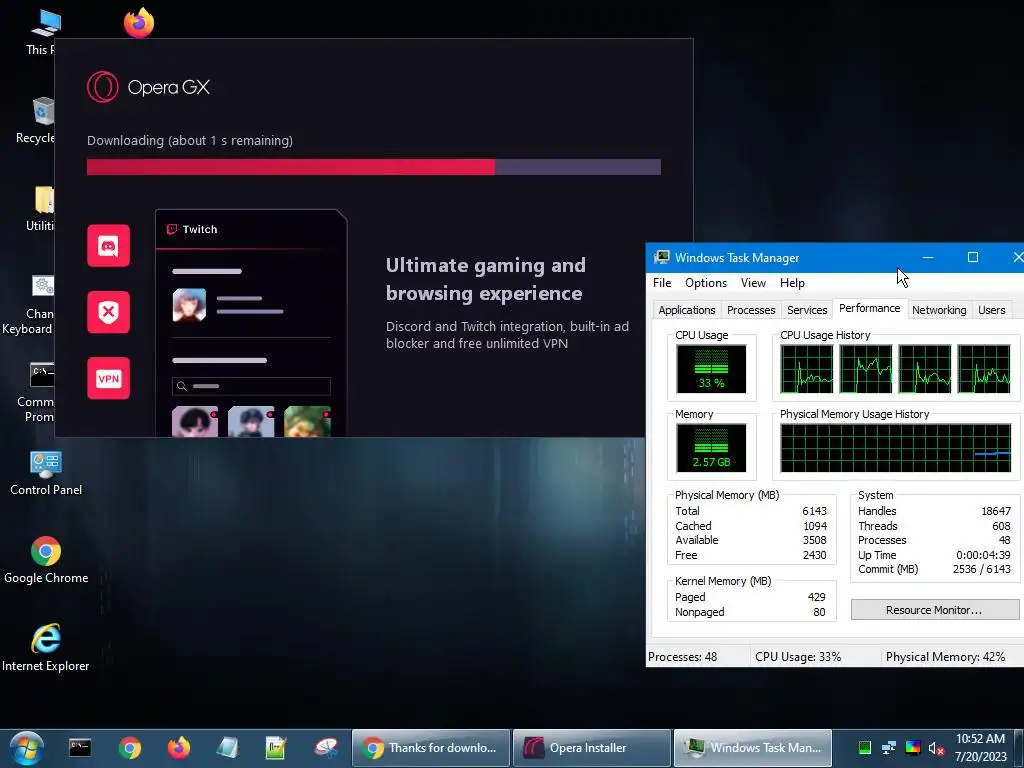Click the CPU Usage 33 % gauge

click(711, 369)
